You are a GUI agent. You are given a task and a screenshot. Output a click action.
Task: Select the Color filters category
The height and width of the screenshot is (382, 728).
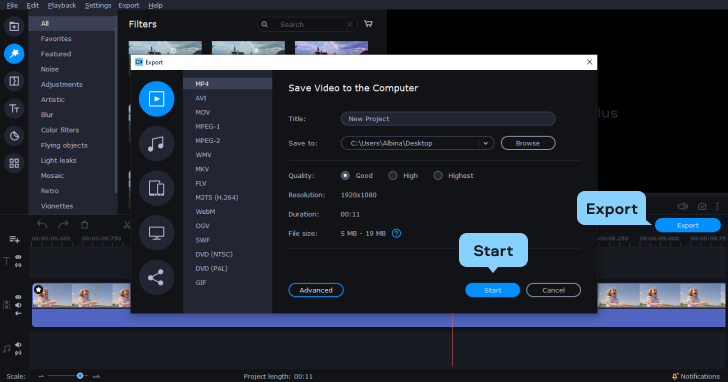(x=60, y=130)
